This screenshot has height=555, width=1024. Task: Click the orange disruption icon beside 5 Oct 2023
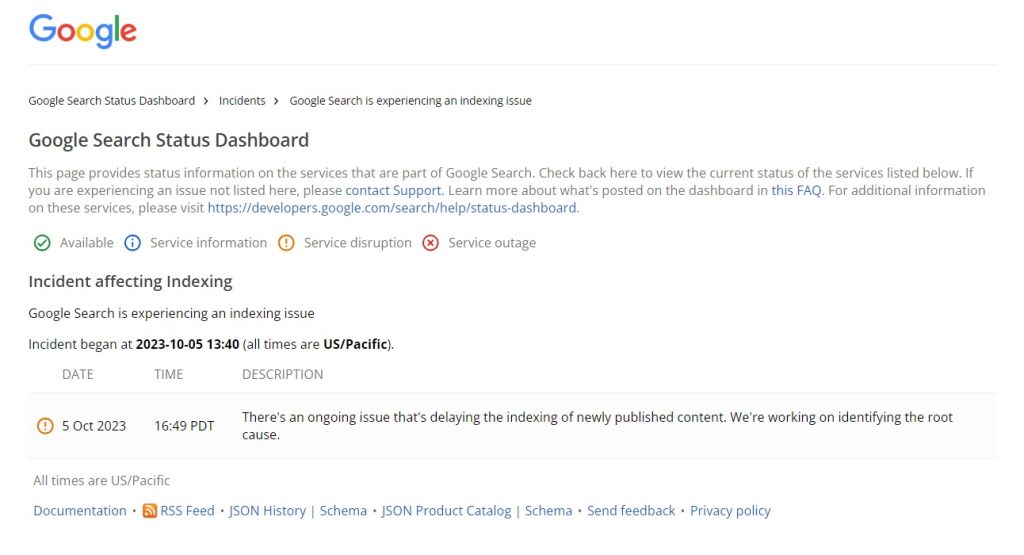pyautogui.click(x=45, y=426)
